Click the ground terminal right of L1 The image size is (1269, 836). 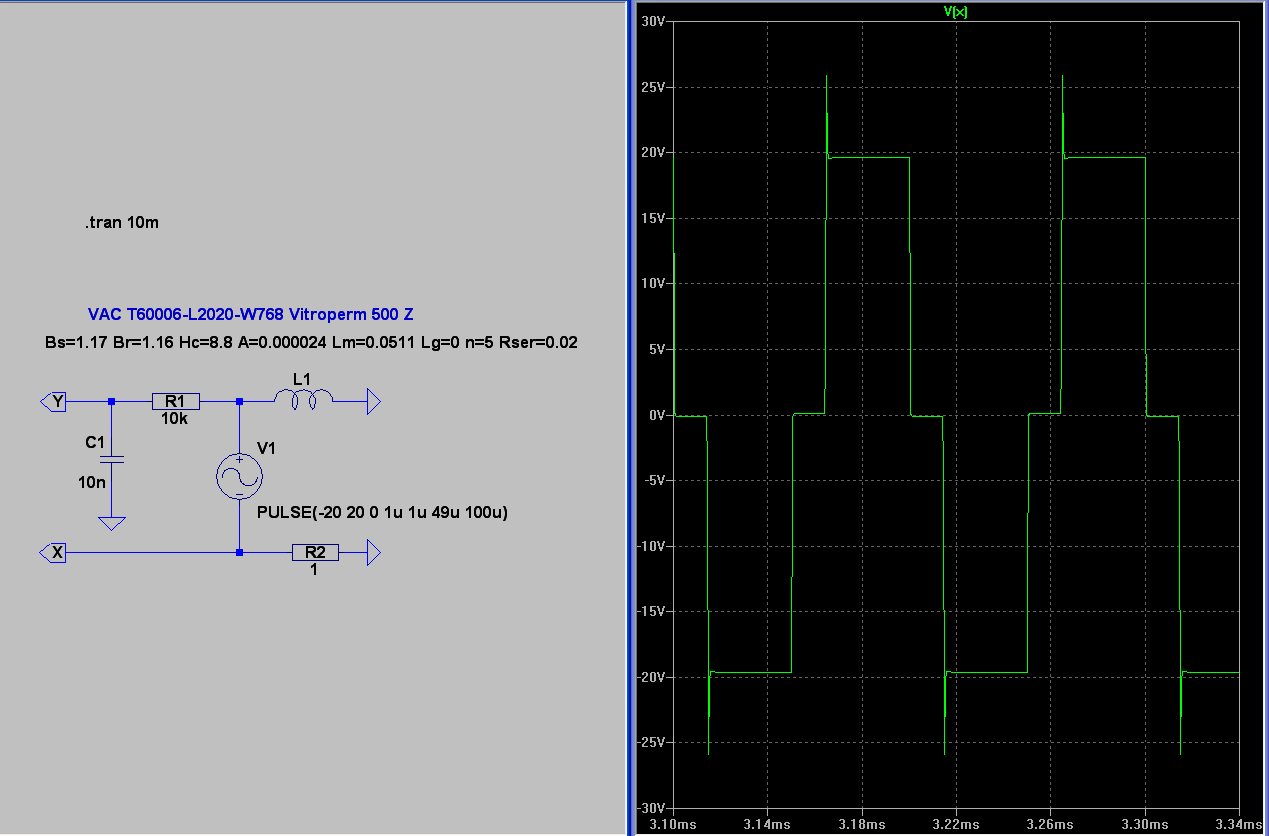(x=374, y=401)
